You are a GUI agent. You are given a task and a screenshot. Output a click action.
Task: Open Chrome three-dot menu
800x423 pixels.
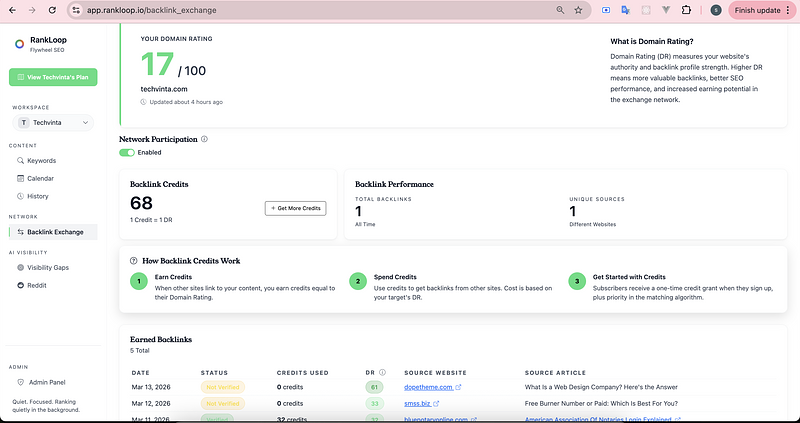[x=790, y=10]
